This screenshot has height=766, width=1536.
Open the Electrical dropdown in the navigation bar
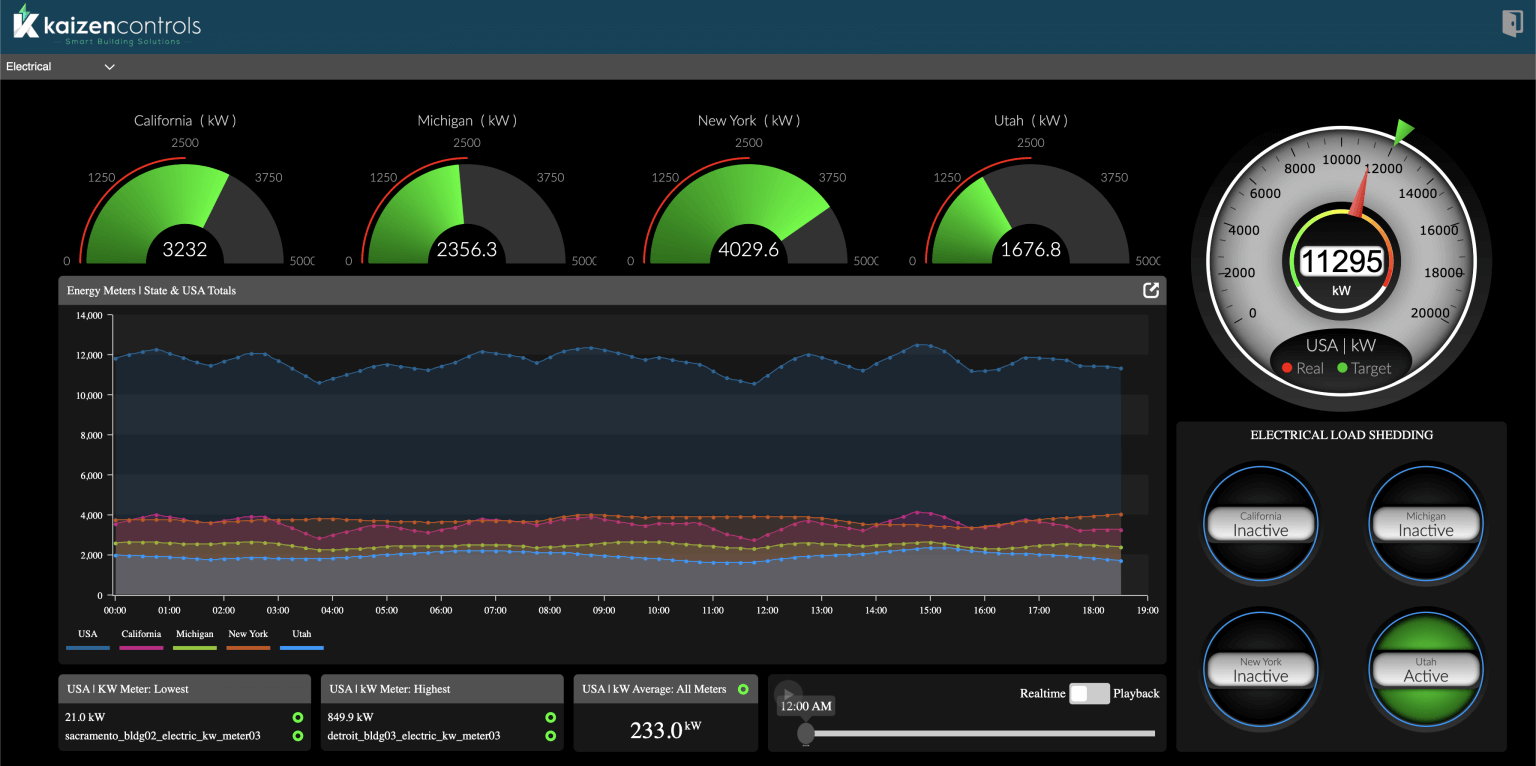[x=108, y=66]
